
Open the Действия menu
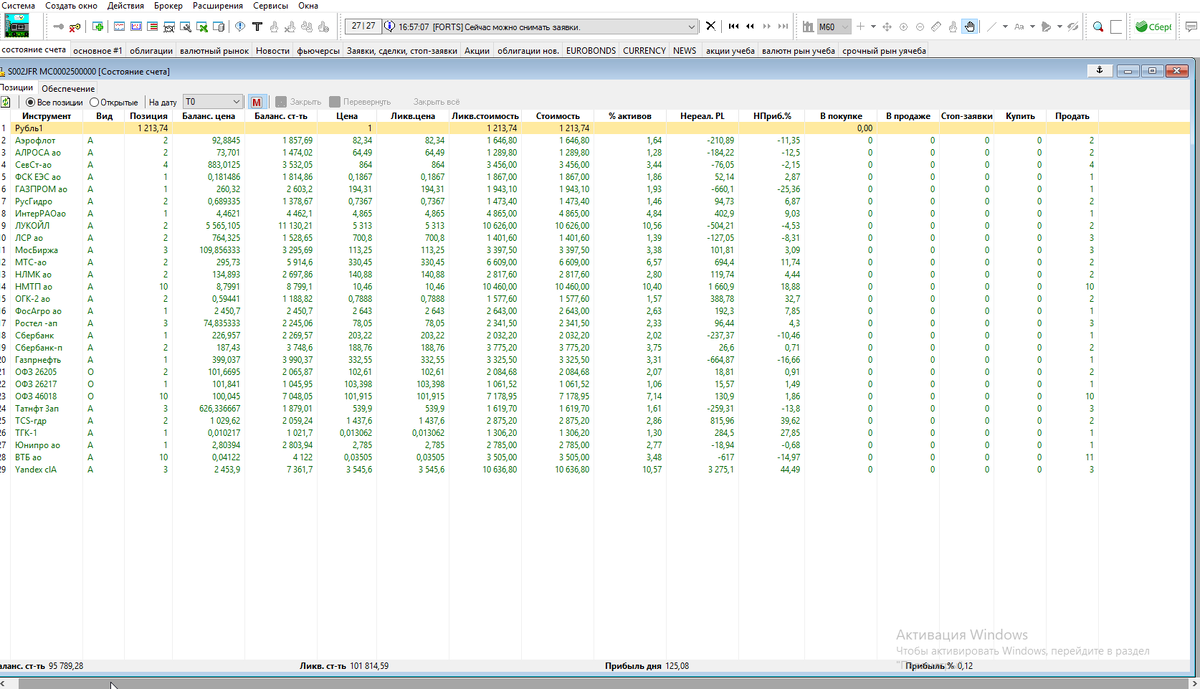point(125,6)
